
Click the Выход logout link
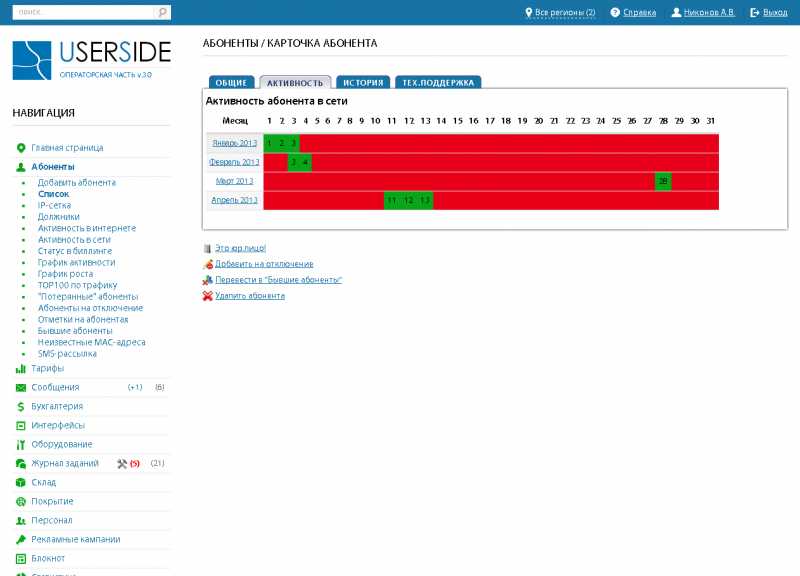775,12
